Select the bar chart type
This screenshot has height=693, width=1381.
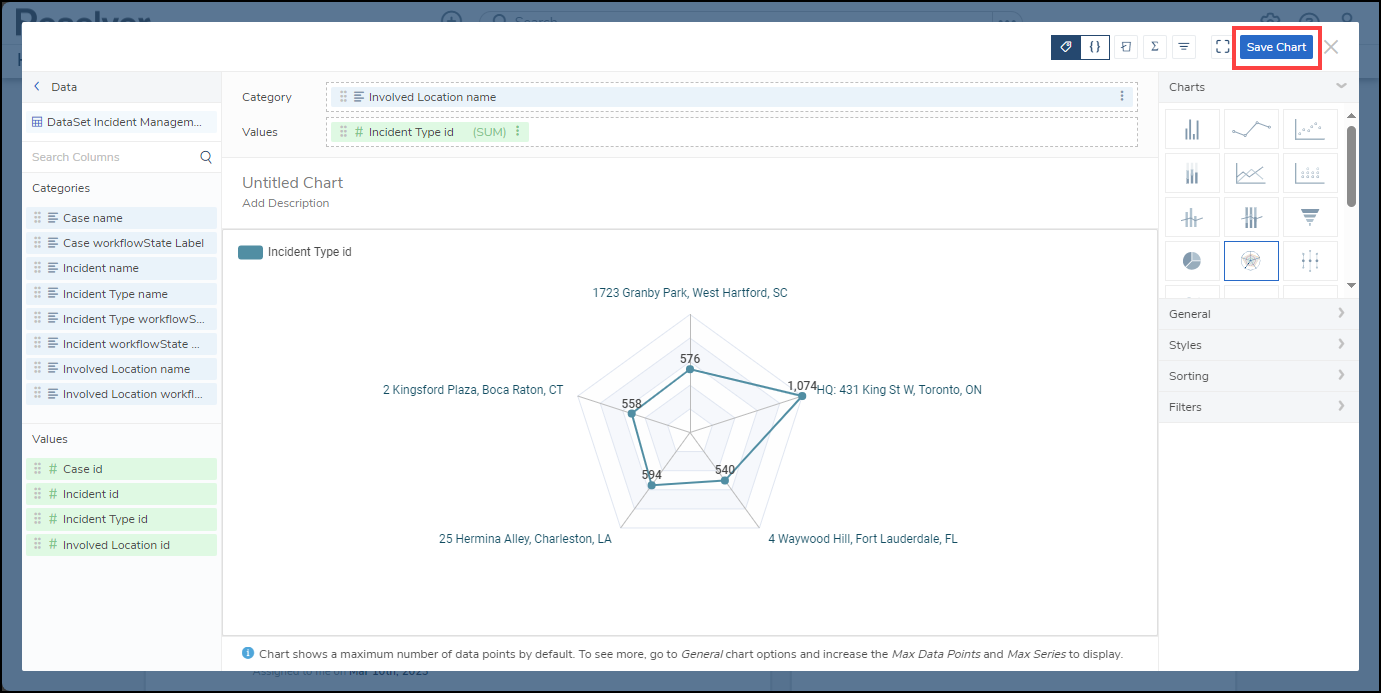point(1192,129)
